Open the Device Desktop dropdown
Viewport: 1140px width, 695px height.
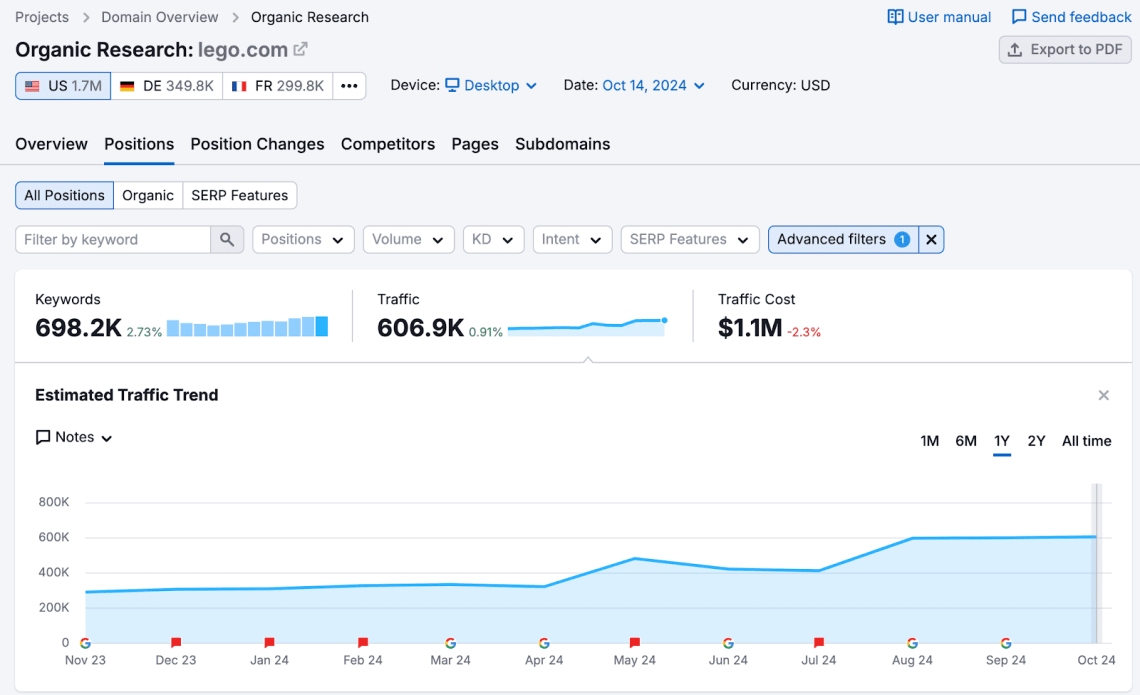[491, 85]
